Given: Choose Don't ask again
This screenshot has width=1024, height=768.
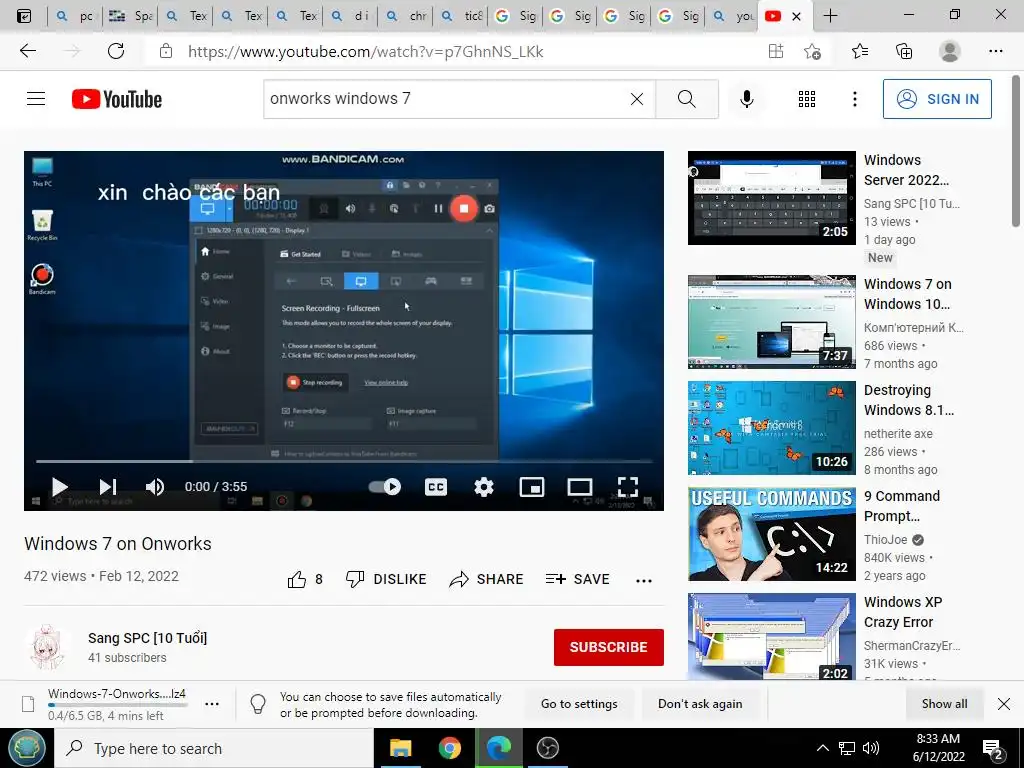Looking at the screenshot, I should [699, 704].
